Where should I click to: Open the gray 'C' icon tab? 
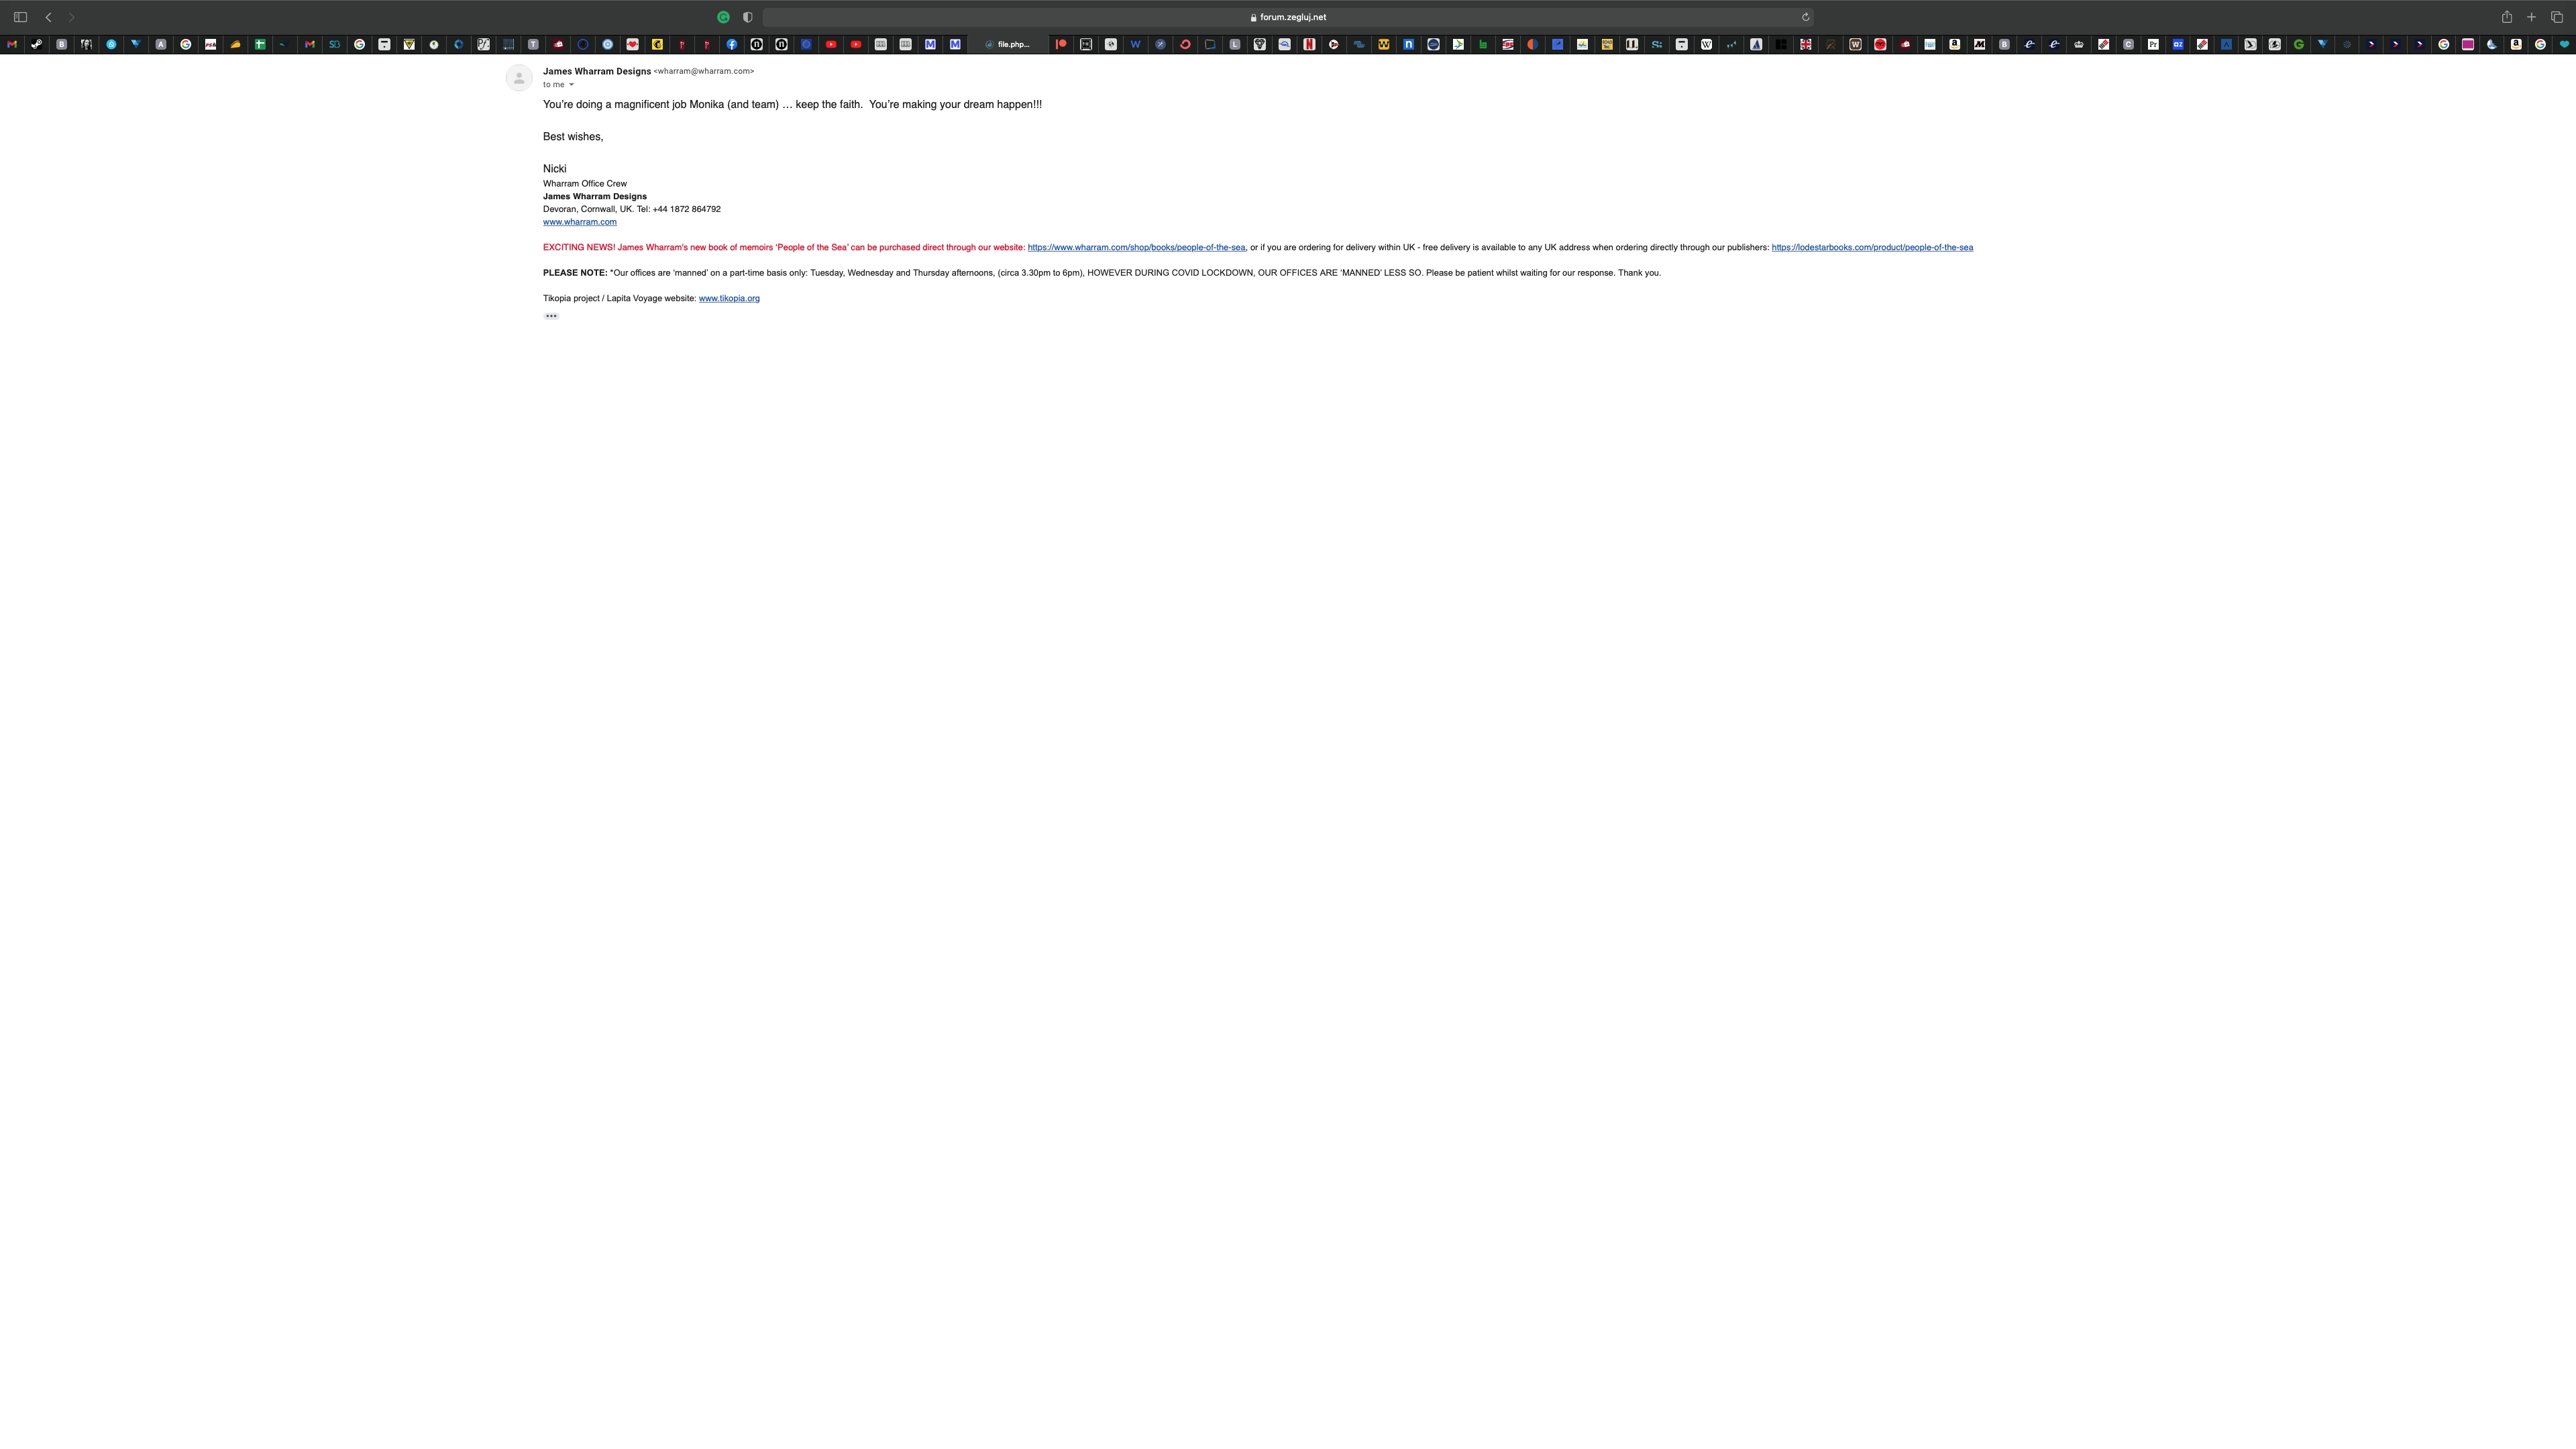2128,44
